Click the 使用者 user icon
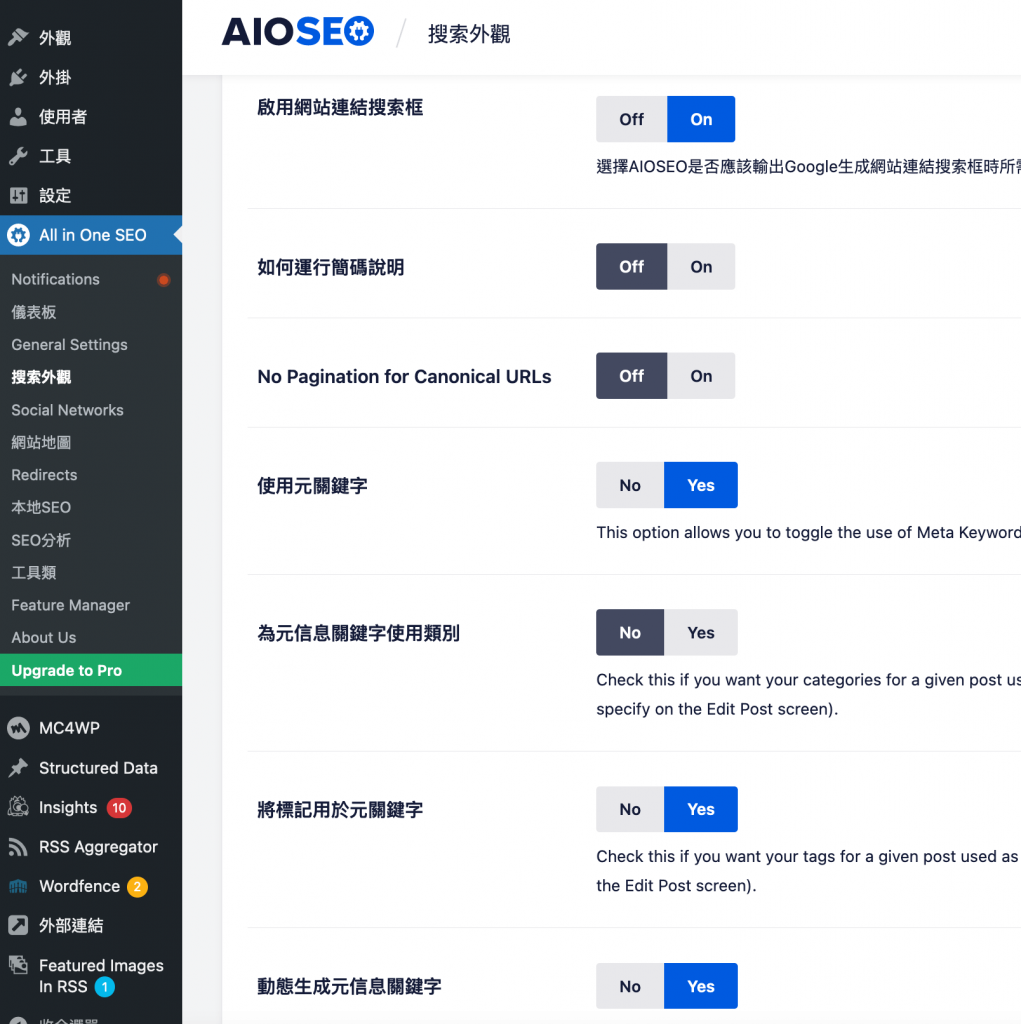The image size is (1021, 1024). tap(18, 117)
